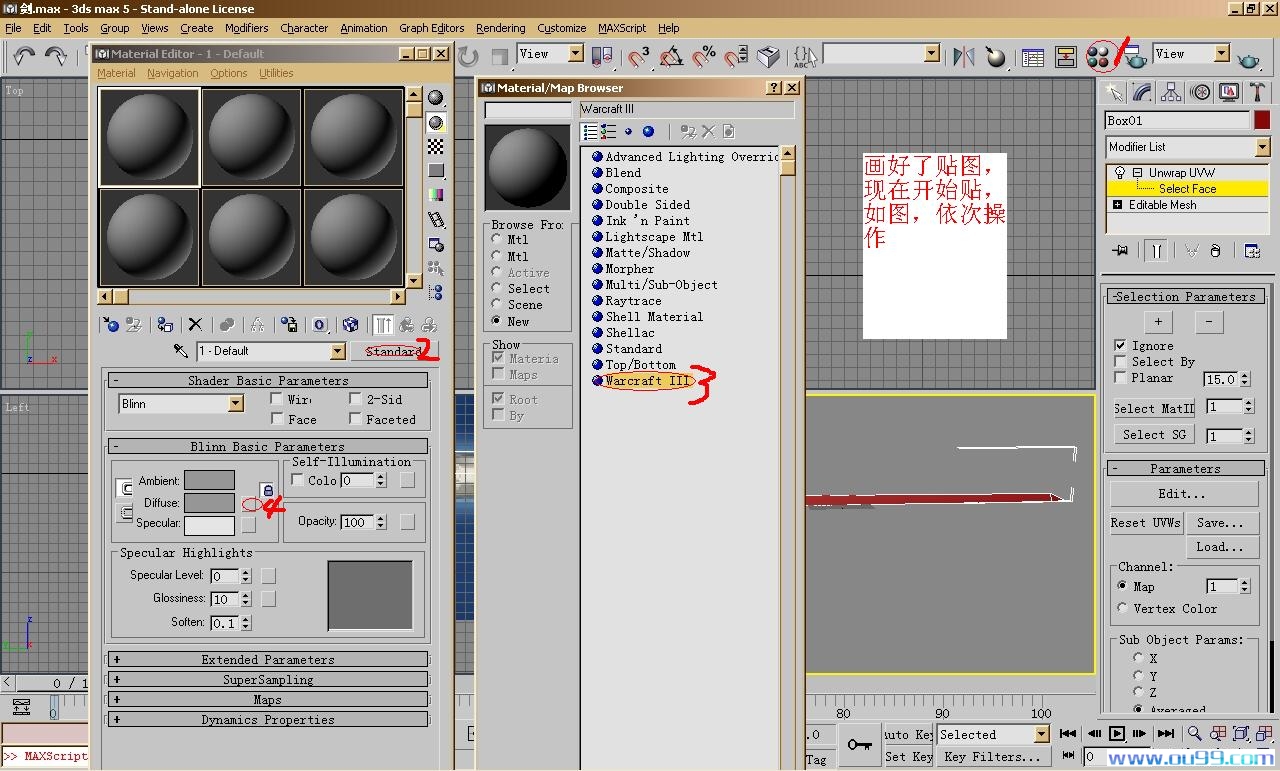Click the Play Animation button
The width and height of the screenshot is (1280, 771).
coord(1117,734)
